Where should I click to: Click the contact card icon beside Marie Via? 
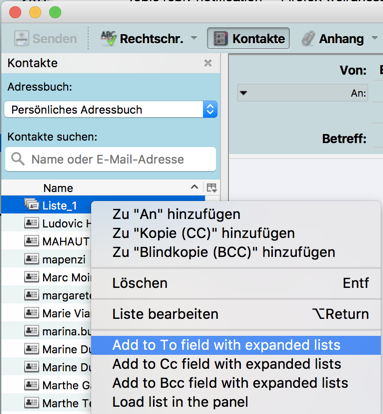tap(31, 313)
